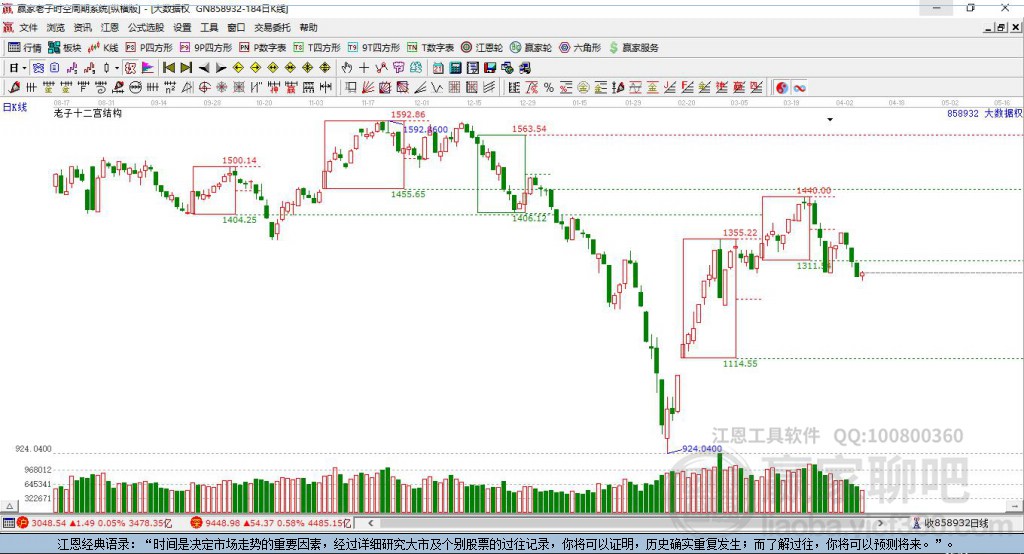Open the T四方形 tool

[x=317, y=48]
